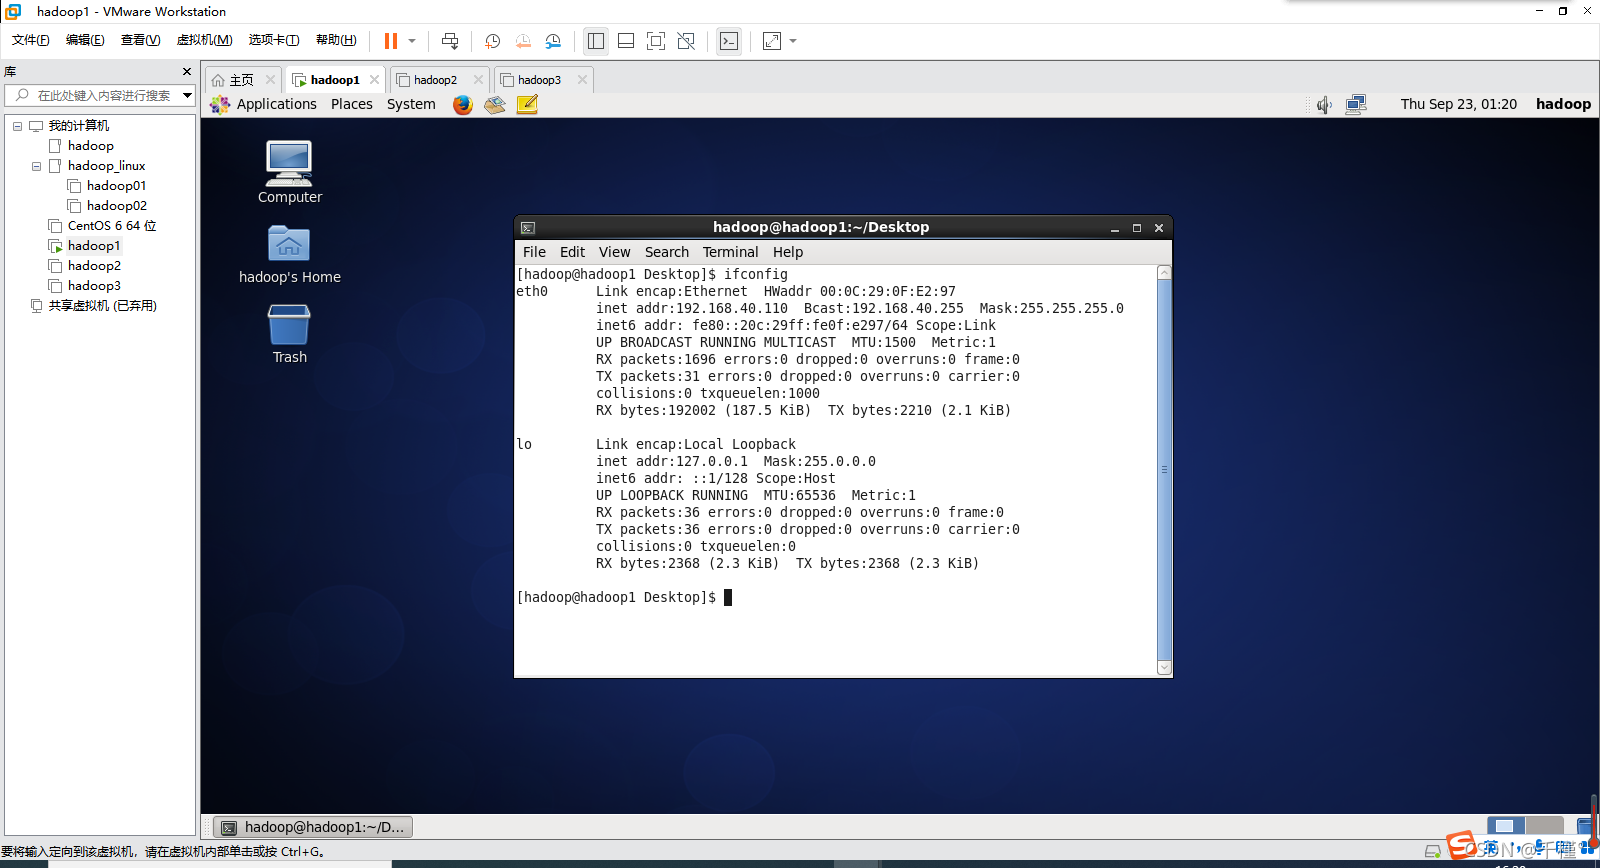The height and width of the screenshot is (868, 1600).
Task: Open the snapshot manager
Action: tap(553, 41)
